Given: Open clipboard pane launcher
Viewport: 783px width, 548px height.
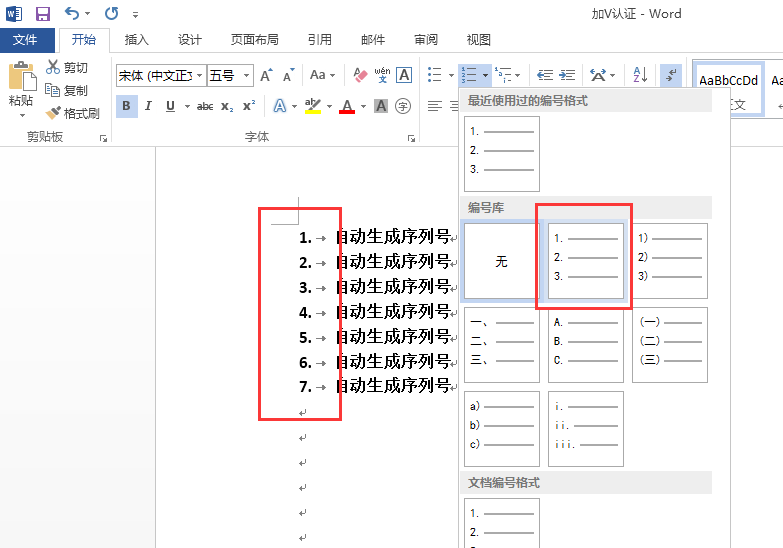Looking at the screenshot, I should [103, 138].
